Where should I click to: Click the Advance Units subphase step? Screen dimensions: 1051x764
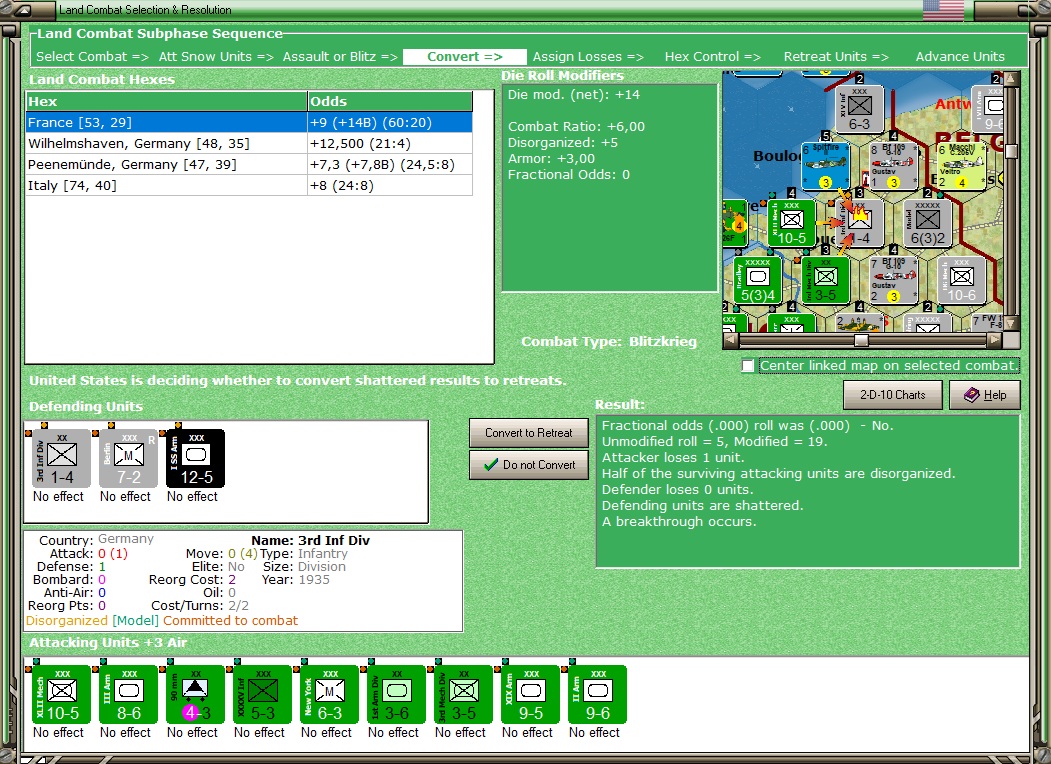[x=960, y=57]
